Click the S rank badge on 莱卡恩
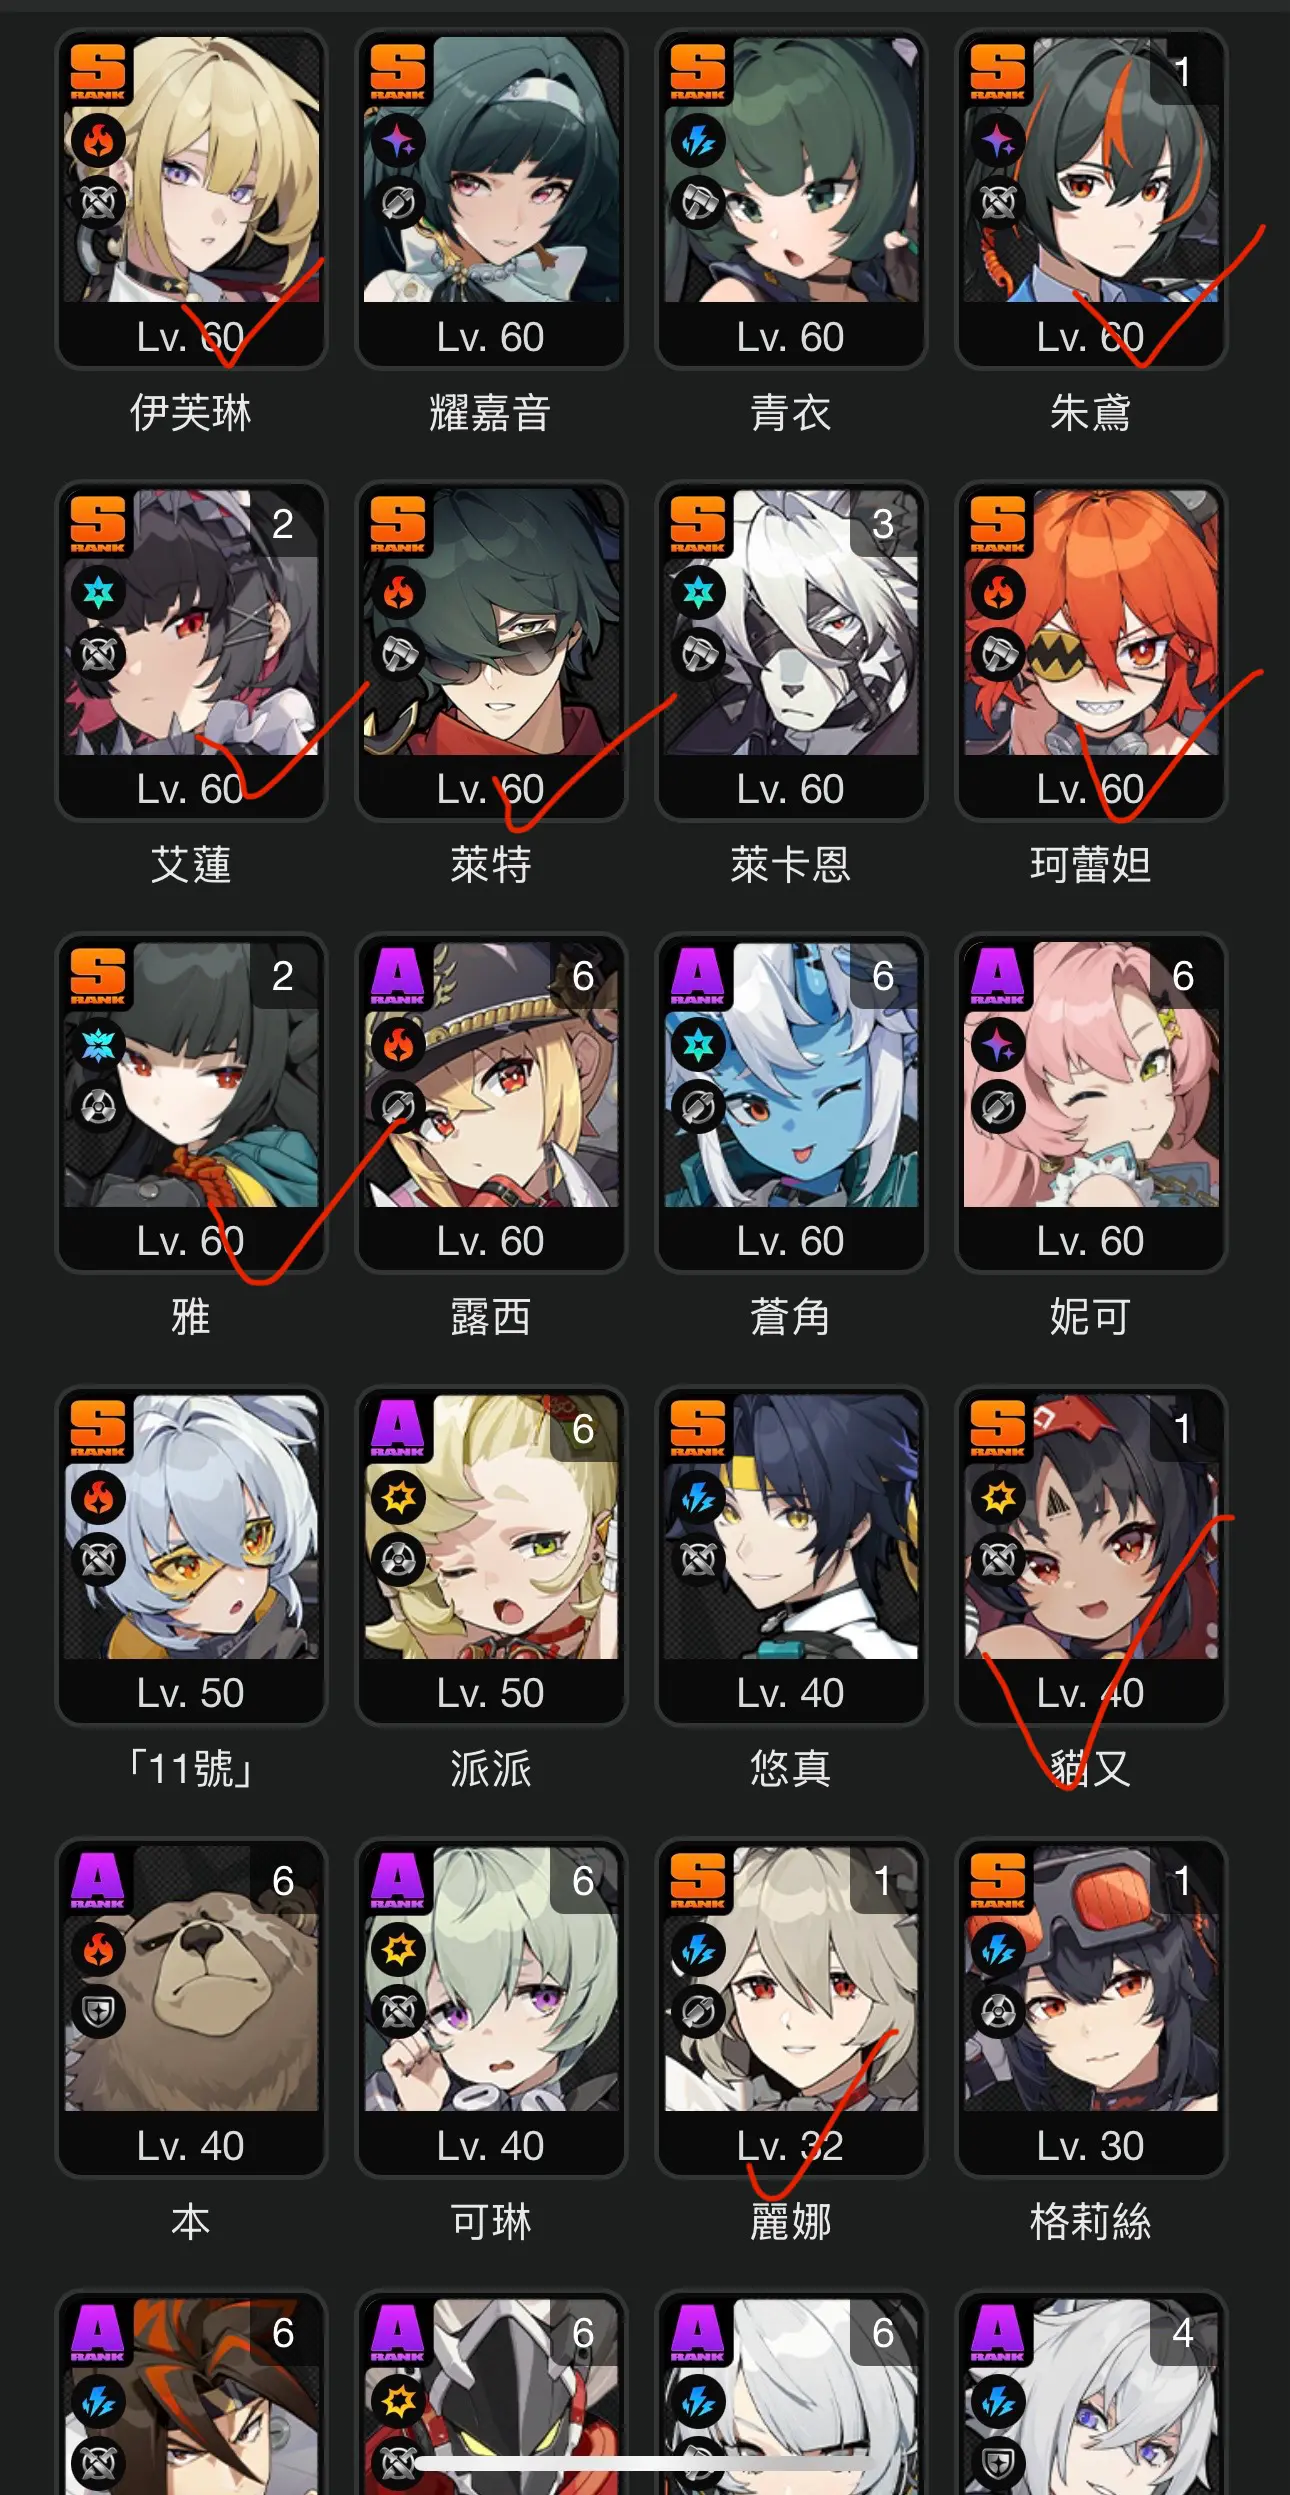The image size is (1290, 2495). pyautogui.click(x=698, y=522)
